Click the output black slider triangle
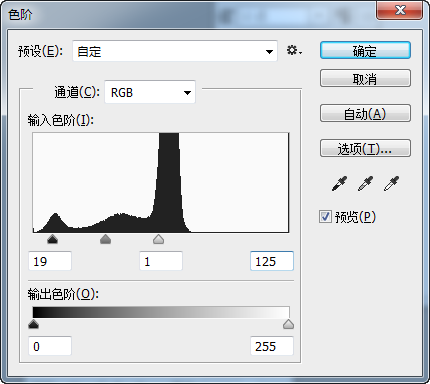Screen dimensions: 430x384 pyautogui.click(x=33, y=324)
